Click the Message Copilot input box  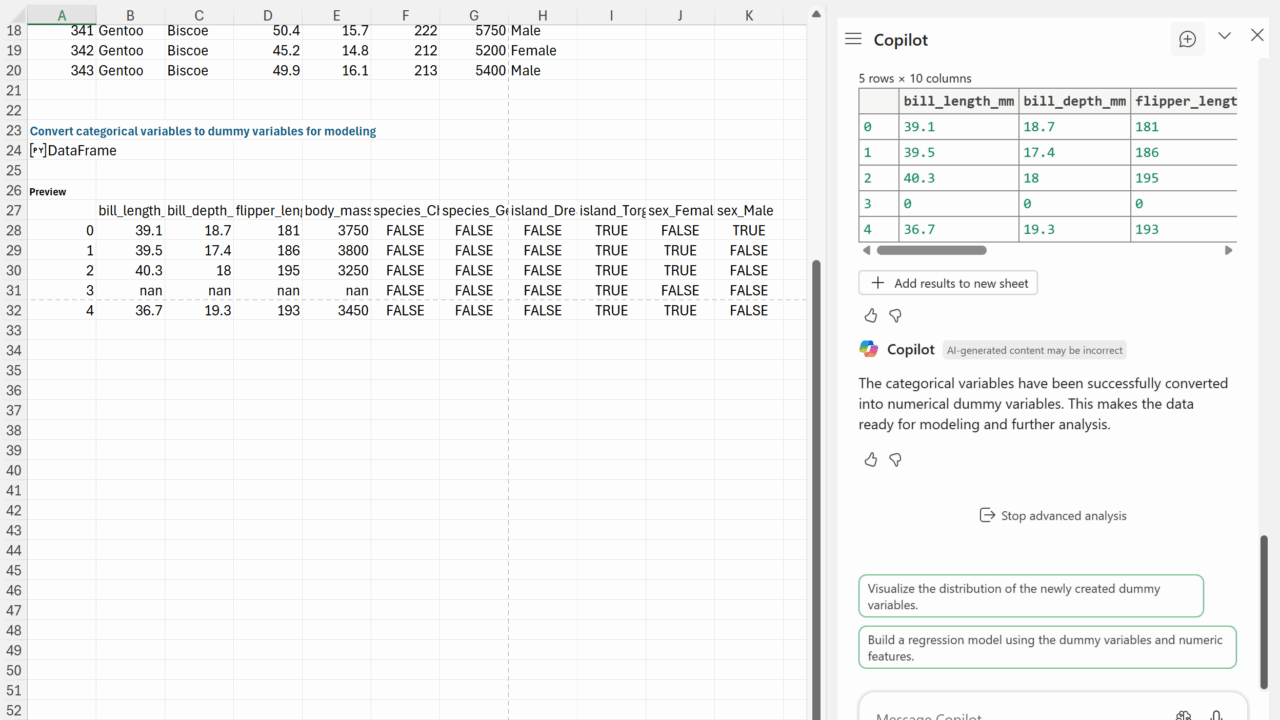point(1010,712)
